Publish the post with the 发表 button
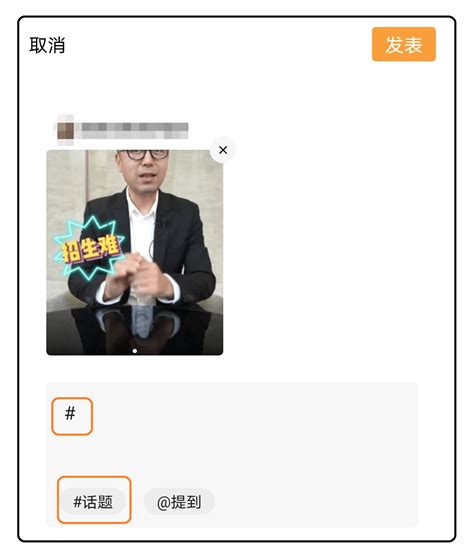474x560 pixels. 404,44
